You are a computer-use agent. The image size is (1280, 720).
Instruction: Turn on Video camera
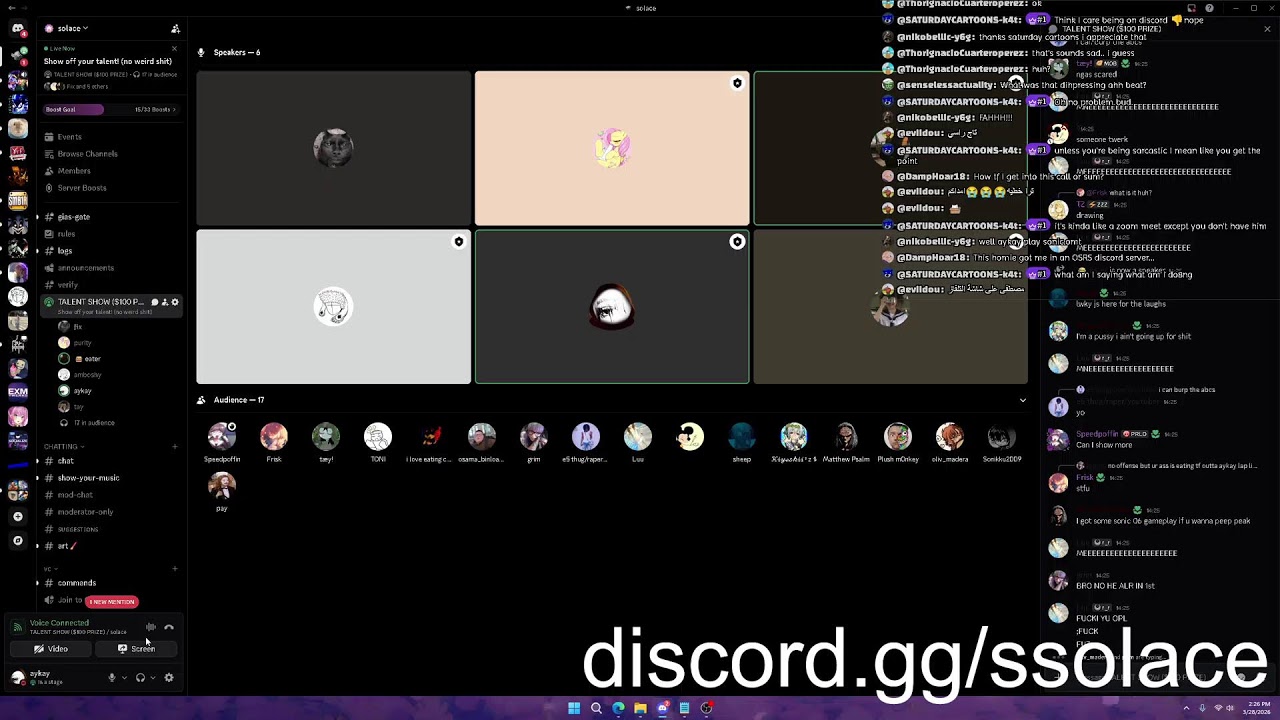point(50,649)
